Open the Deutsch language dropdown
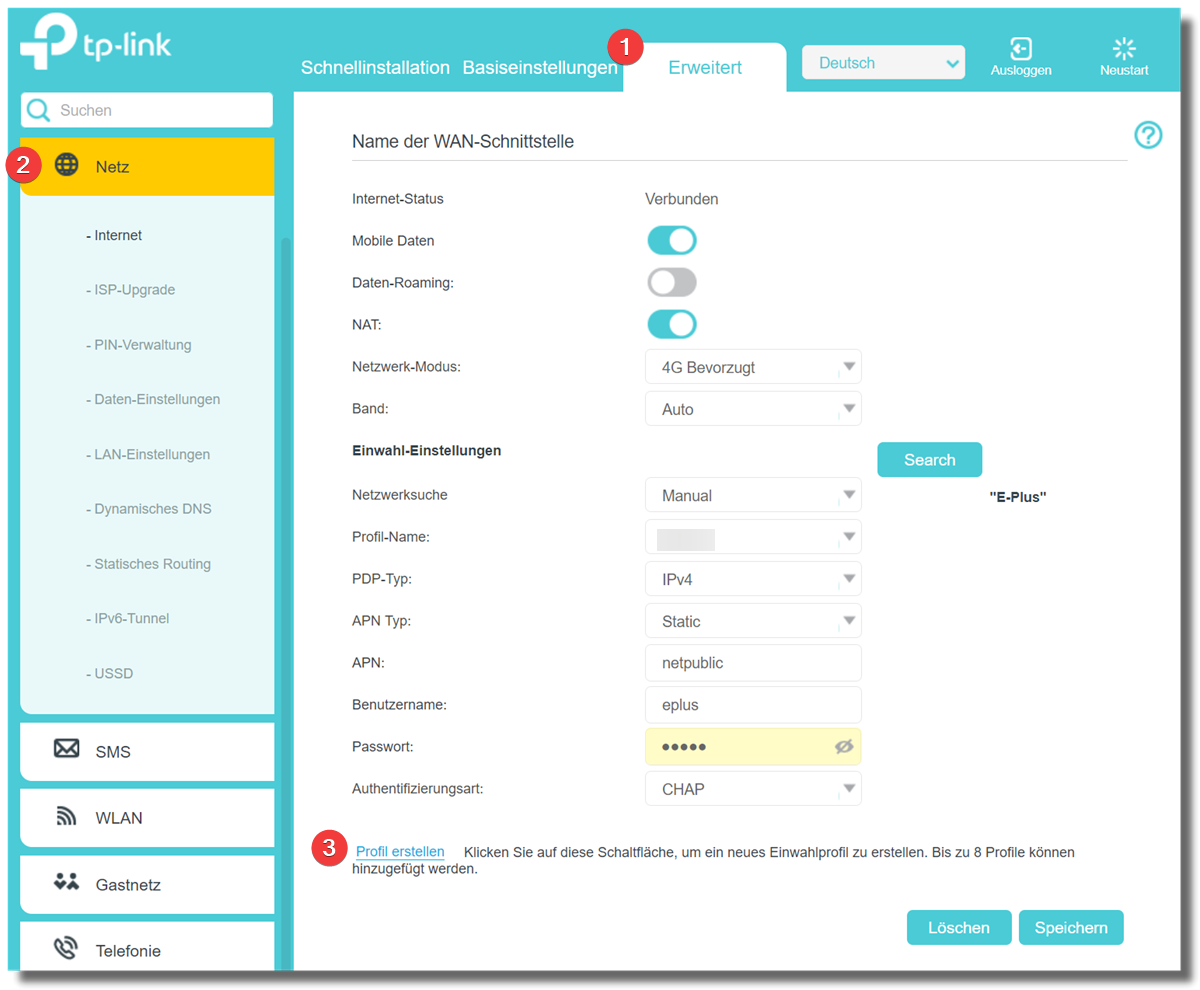Viewport: 1200px width, 990px height. [x=883, y=63]
